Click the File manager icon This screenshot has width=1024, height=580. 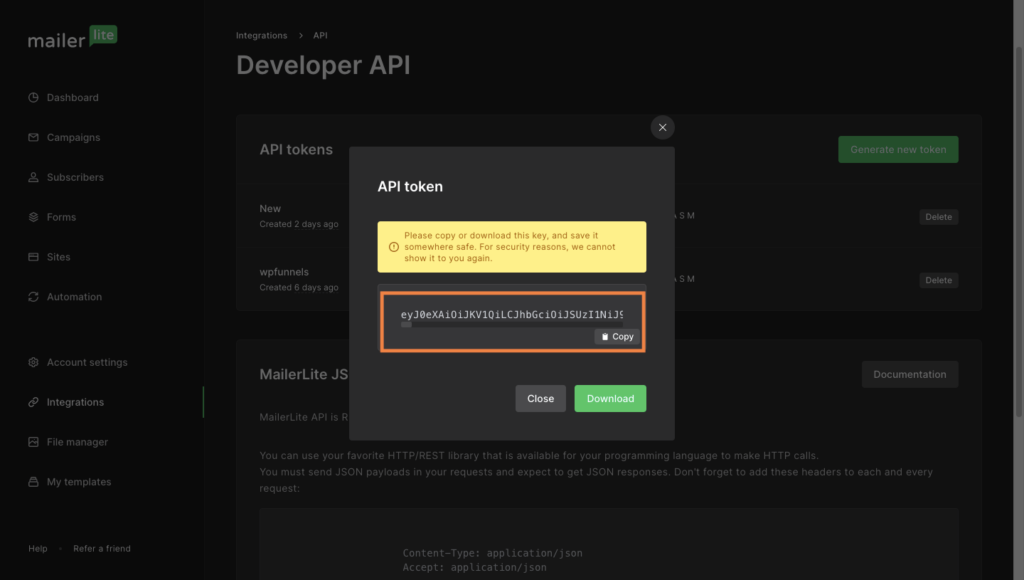coord(34,442)
